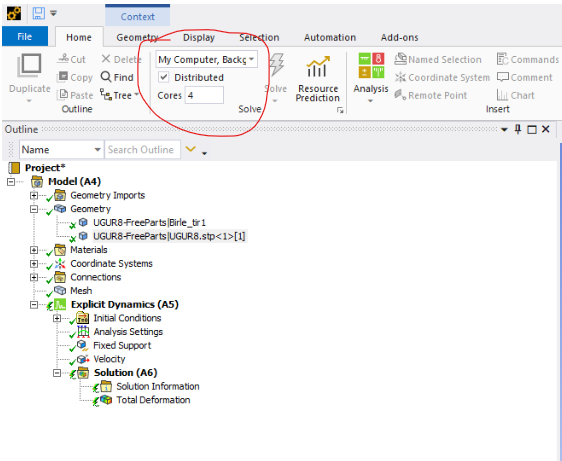Collapse the Explicit Dynamics (A5) node
Viewport: 562px width, 461px height.
(34, 305)
